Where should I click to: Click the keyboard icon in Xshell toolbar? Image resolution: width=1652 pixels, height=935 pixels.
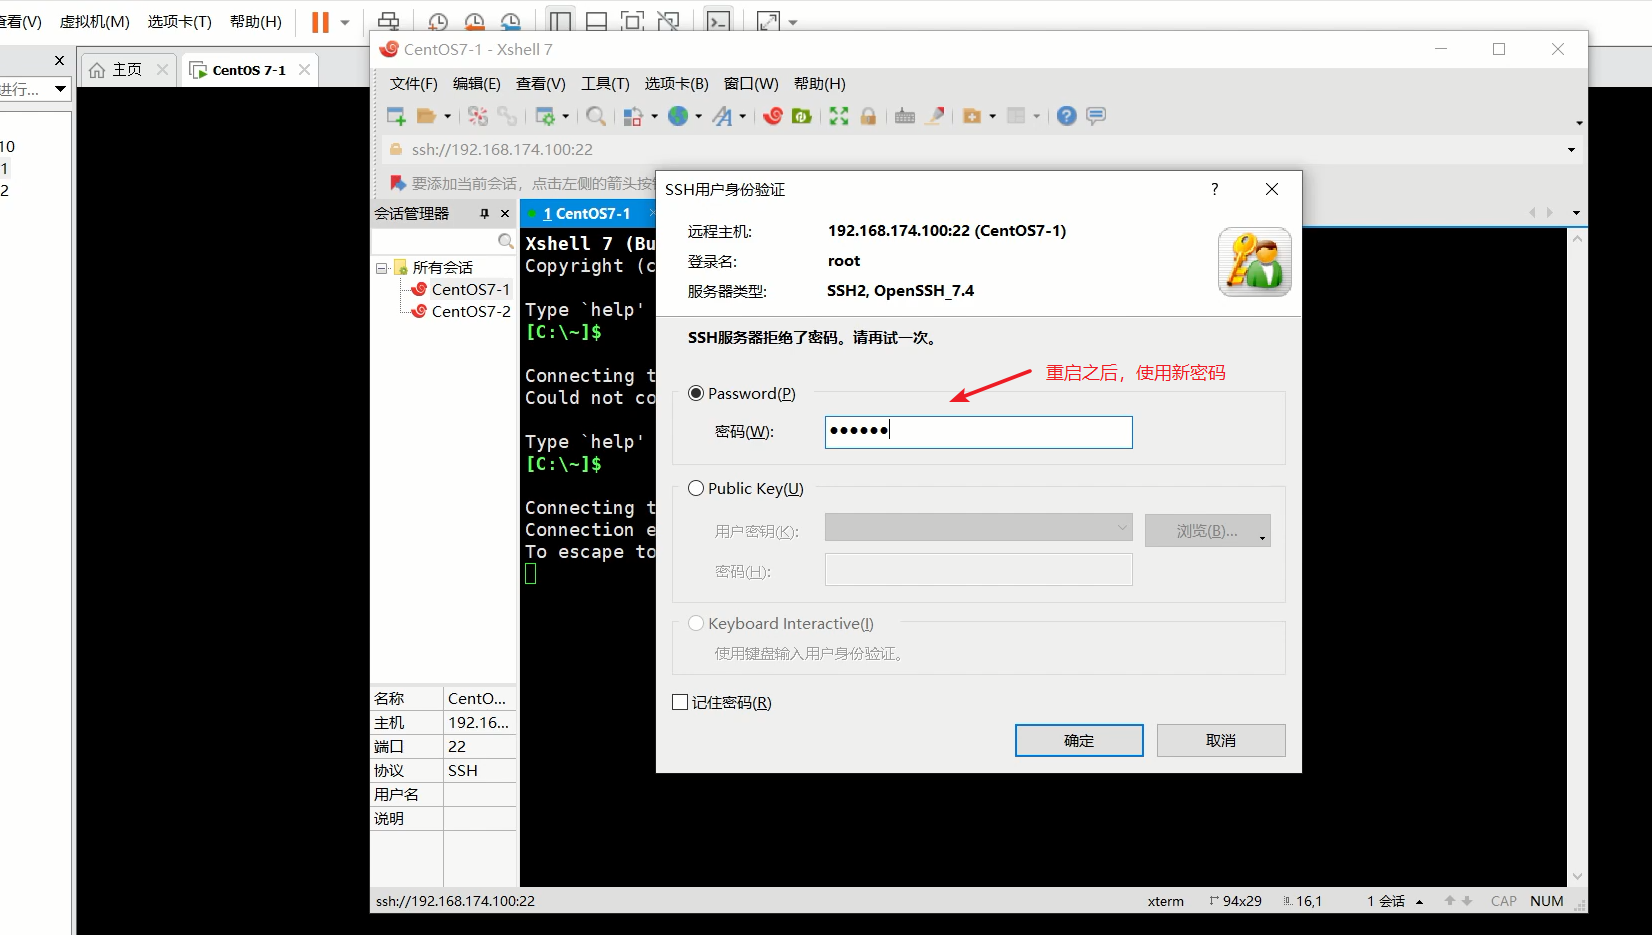point(905,116)
